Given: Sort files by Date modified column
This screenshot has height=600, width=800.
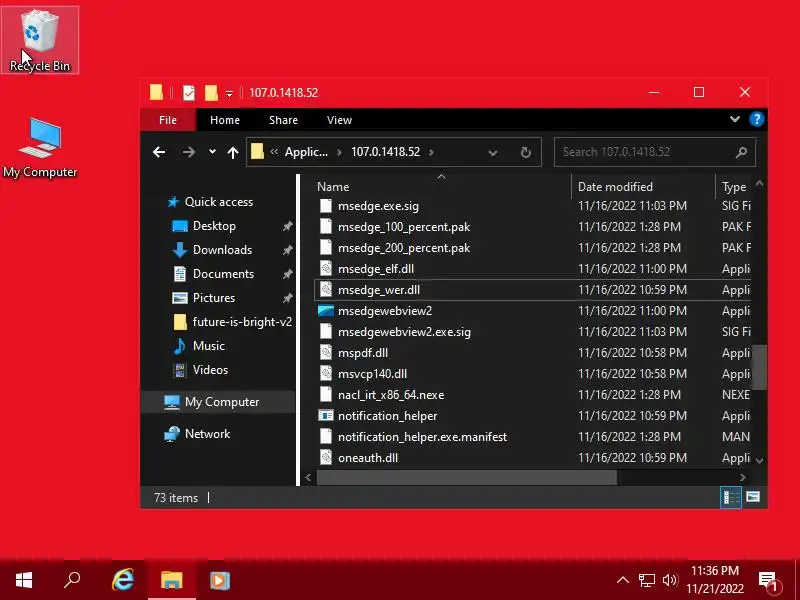Looking at the screenshot, I should [x=643, y=187].
